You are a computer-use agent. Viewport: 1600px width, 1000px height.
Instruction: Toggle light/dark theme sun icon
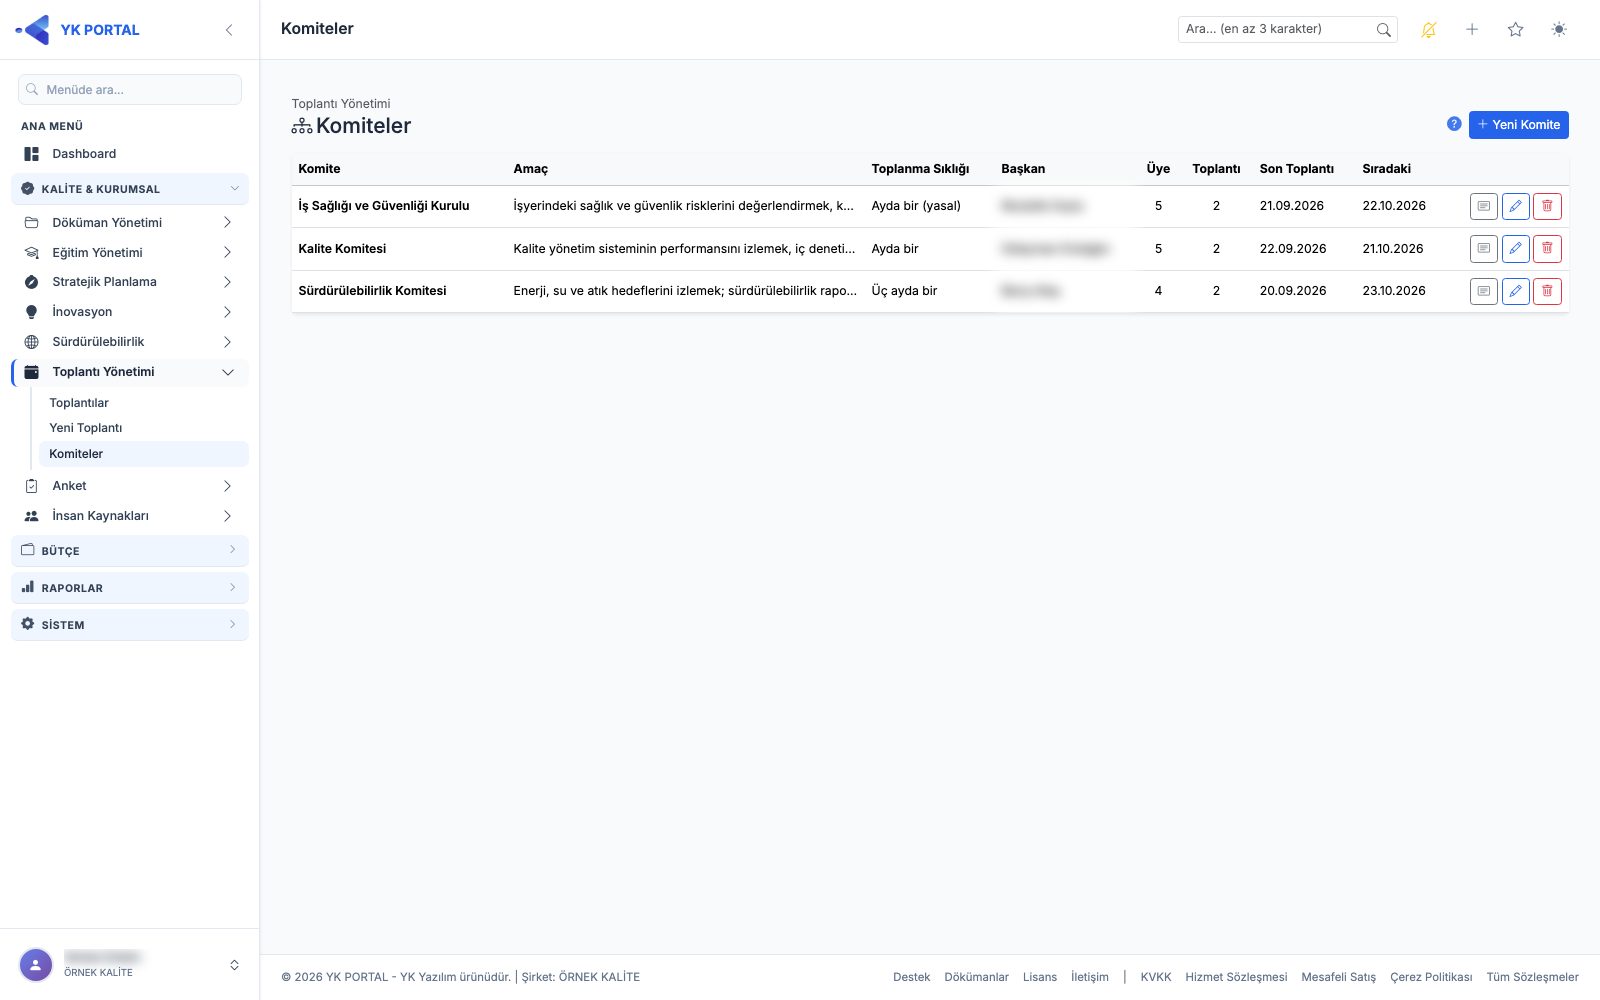tap(1559, 30)
